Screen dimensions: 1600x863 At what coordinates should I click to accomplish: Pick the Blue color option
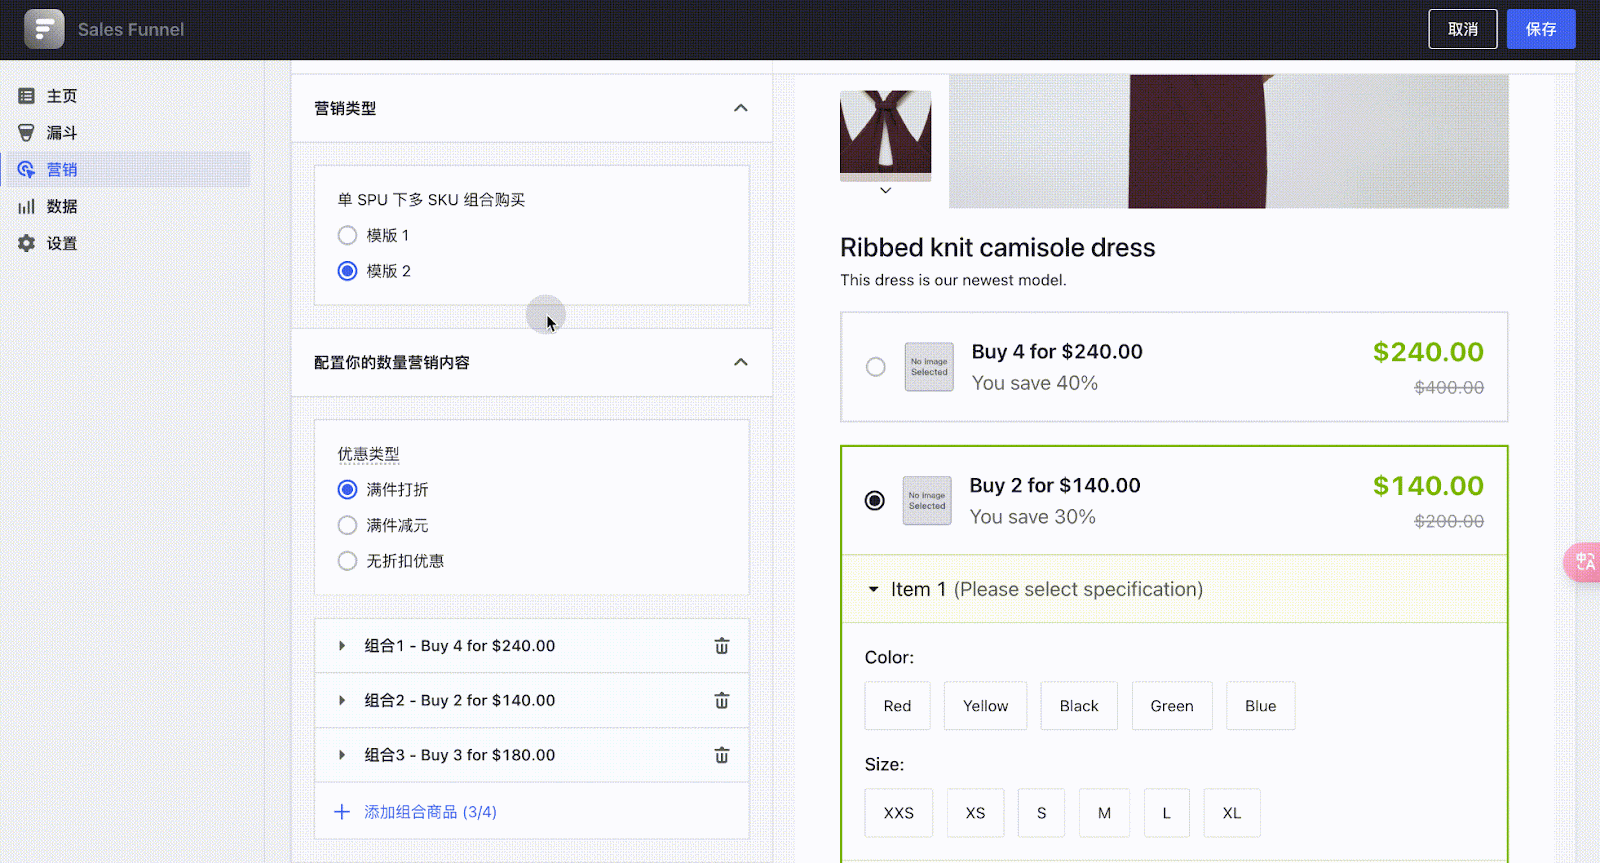pyautogui.click(x=1260, y=706)
